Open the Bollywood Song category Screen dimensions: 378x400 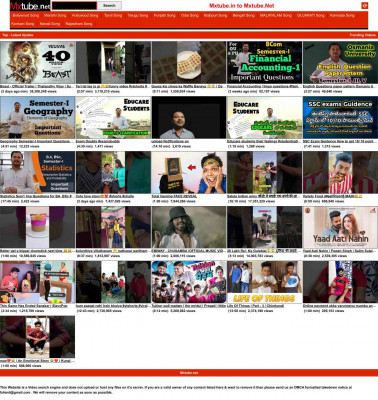[x=26, y=15]
